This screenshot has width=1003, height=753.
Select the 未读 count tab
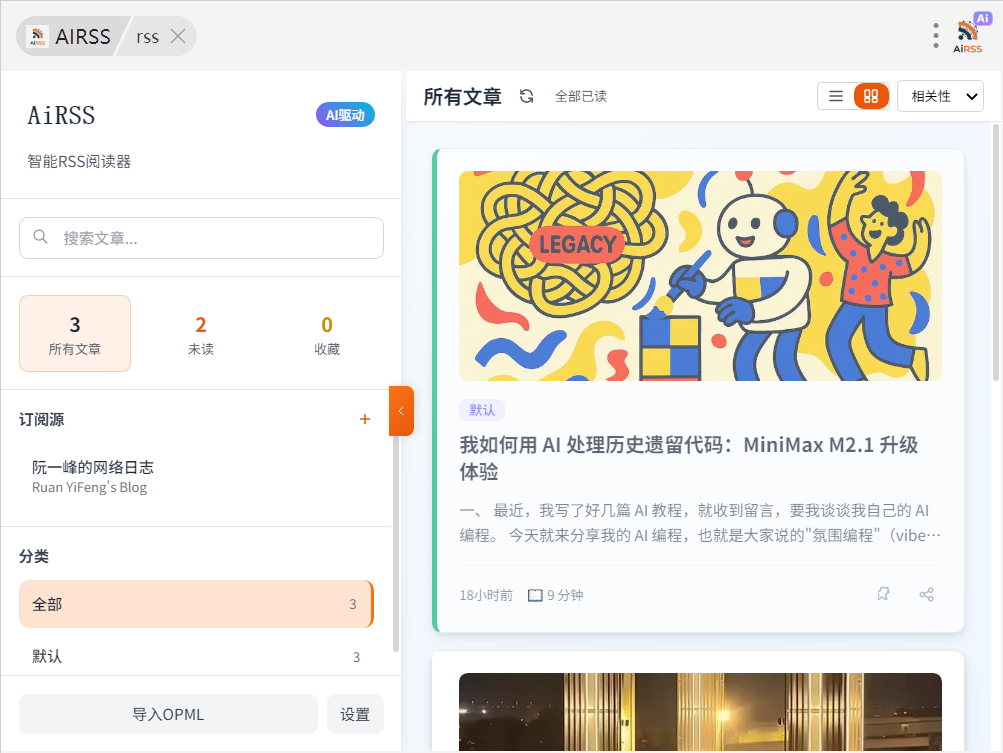click(201, 333)
